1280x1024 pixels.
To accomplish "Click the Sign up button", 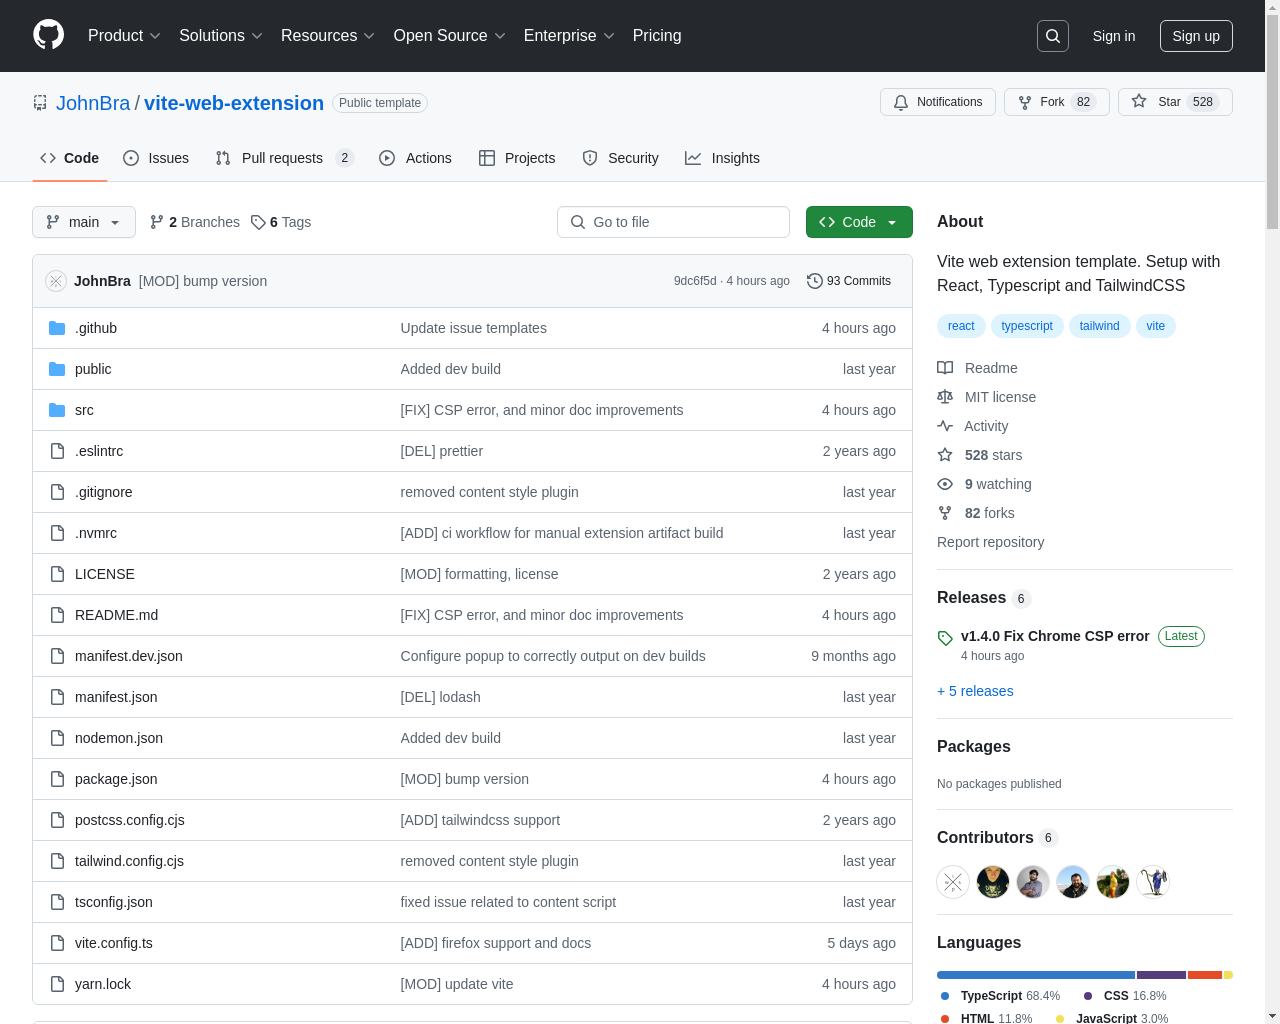I will coord(1196,36).
